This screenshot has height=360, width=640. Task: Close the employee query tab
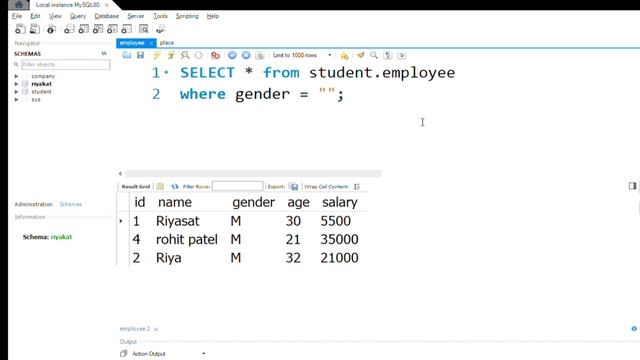pyautogui.click(x=151, y=43)
